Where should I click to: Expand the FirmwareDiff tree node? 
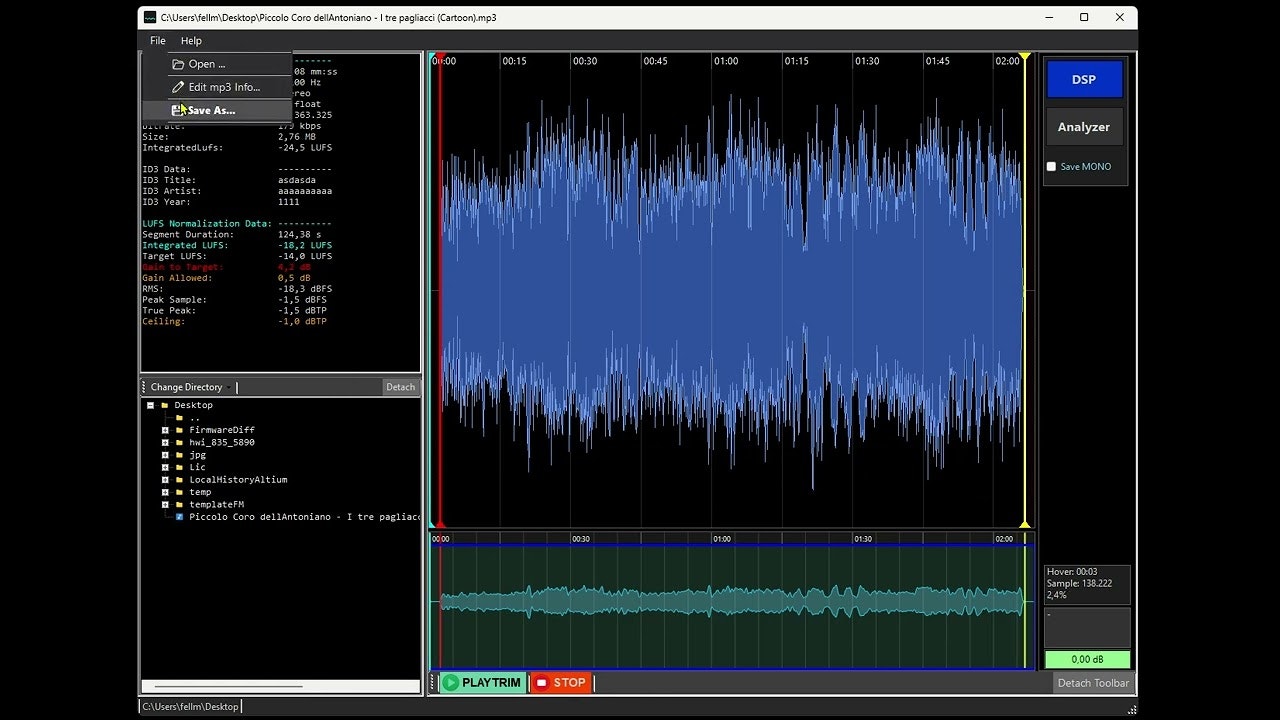(165, 430)
